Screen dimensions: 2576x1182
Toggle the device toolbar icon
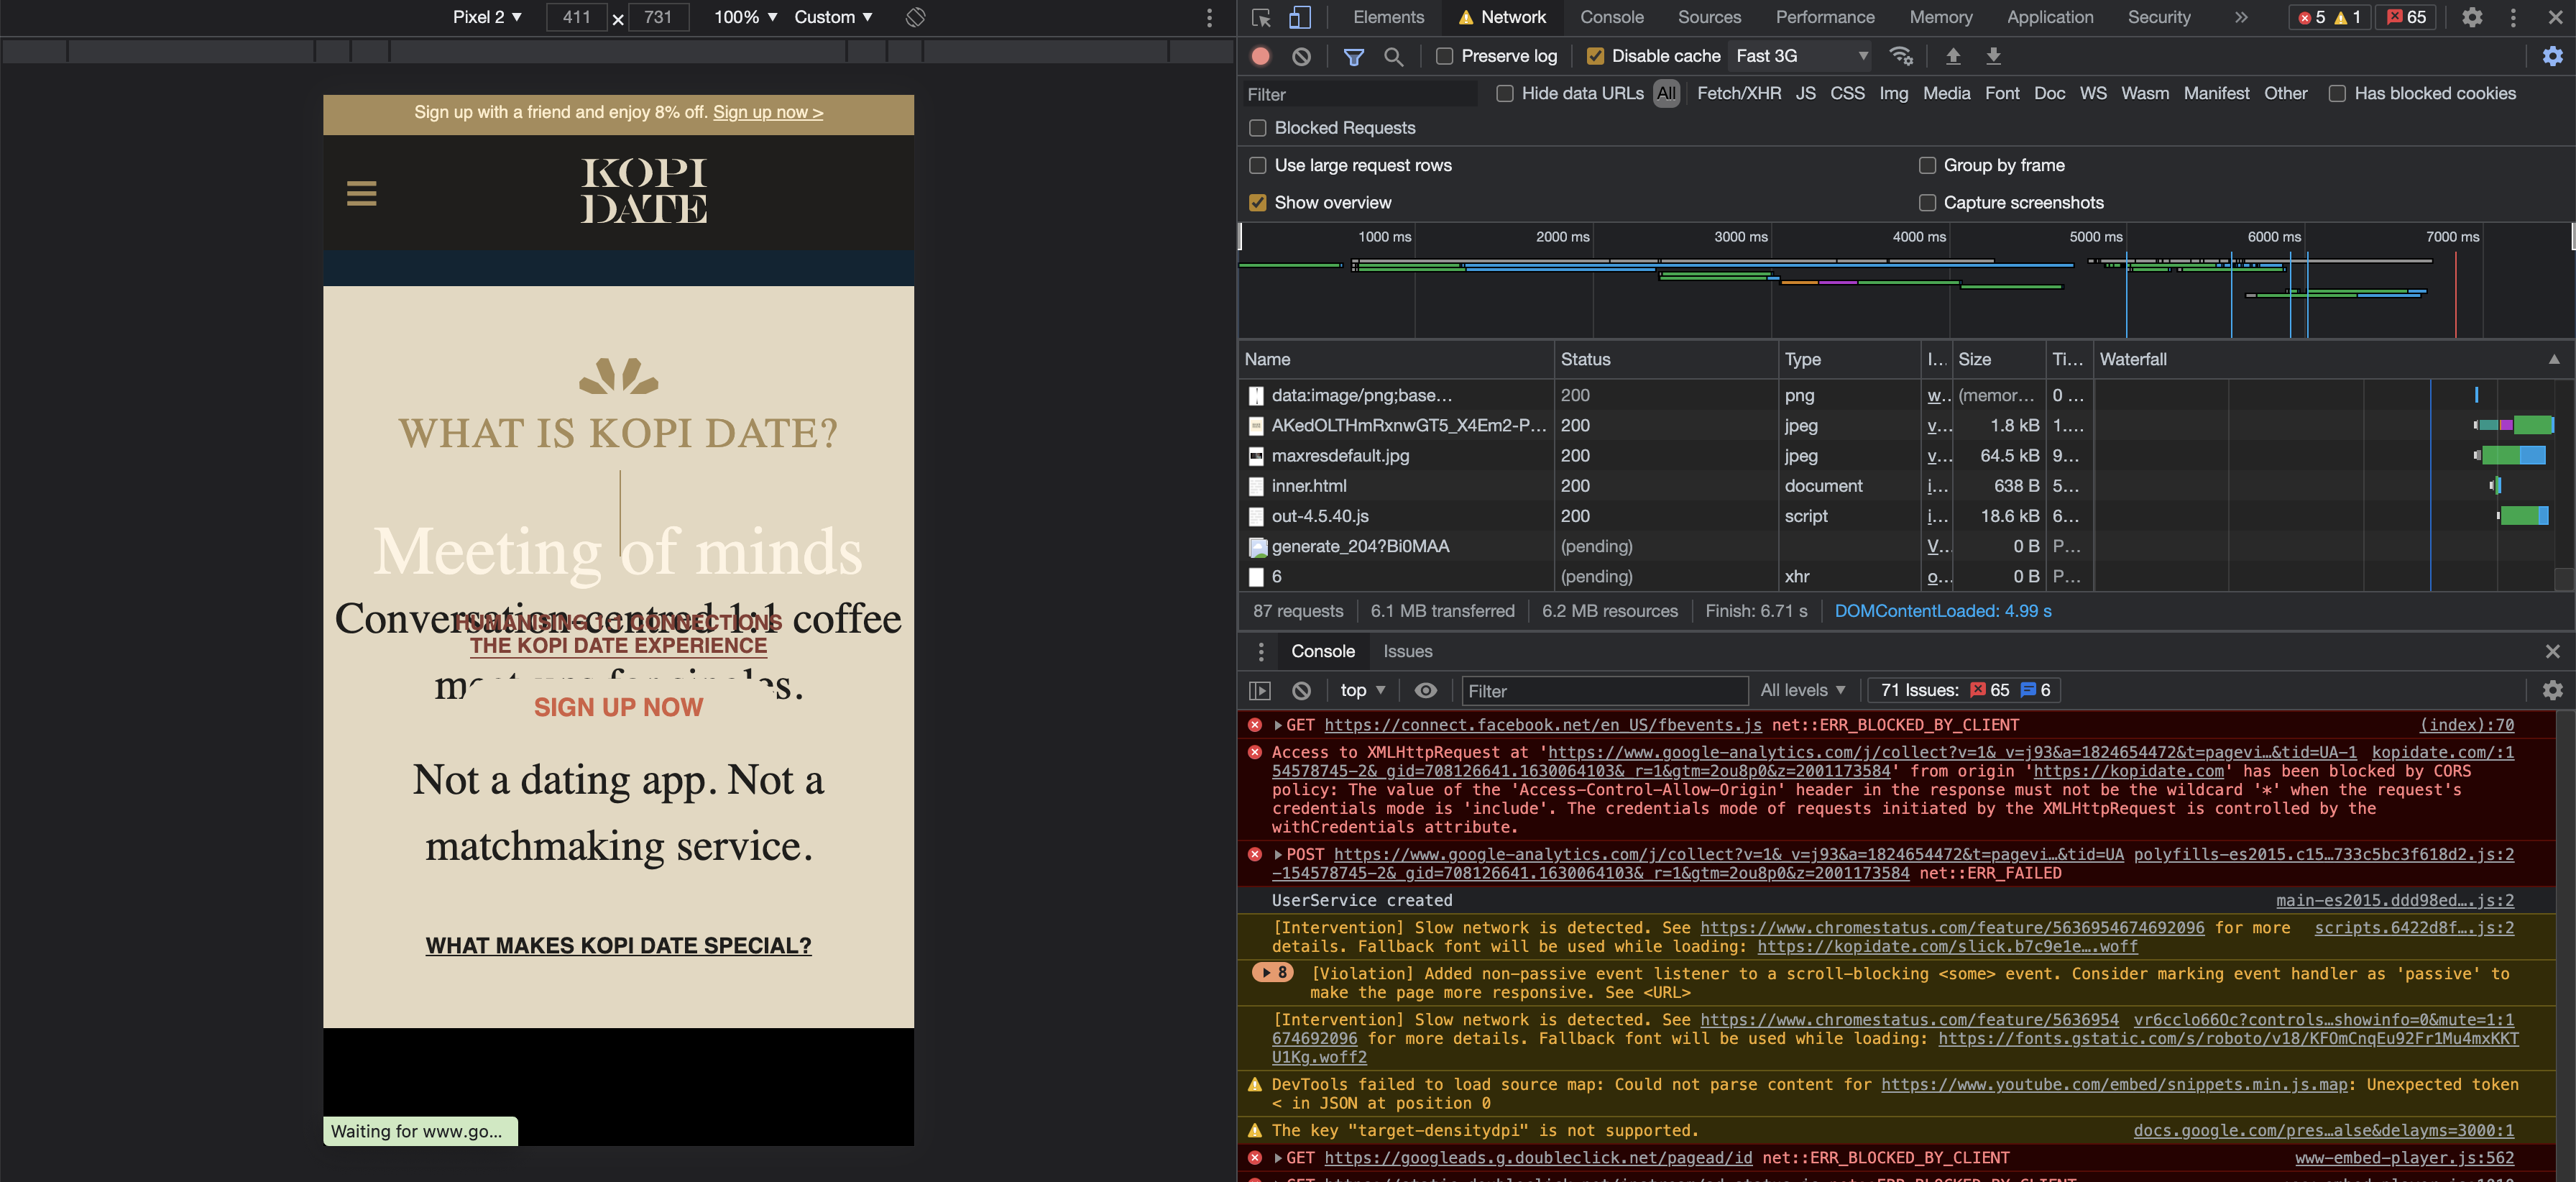point(1299,17)
